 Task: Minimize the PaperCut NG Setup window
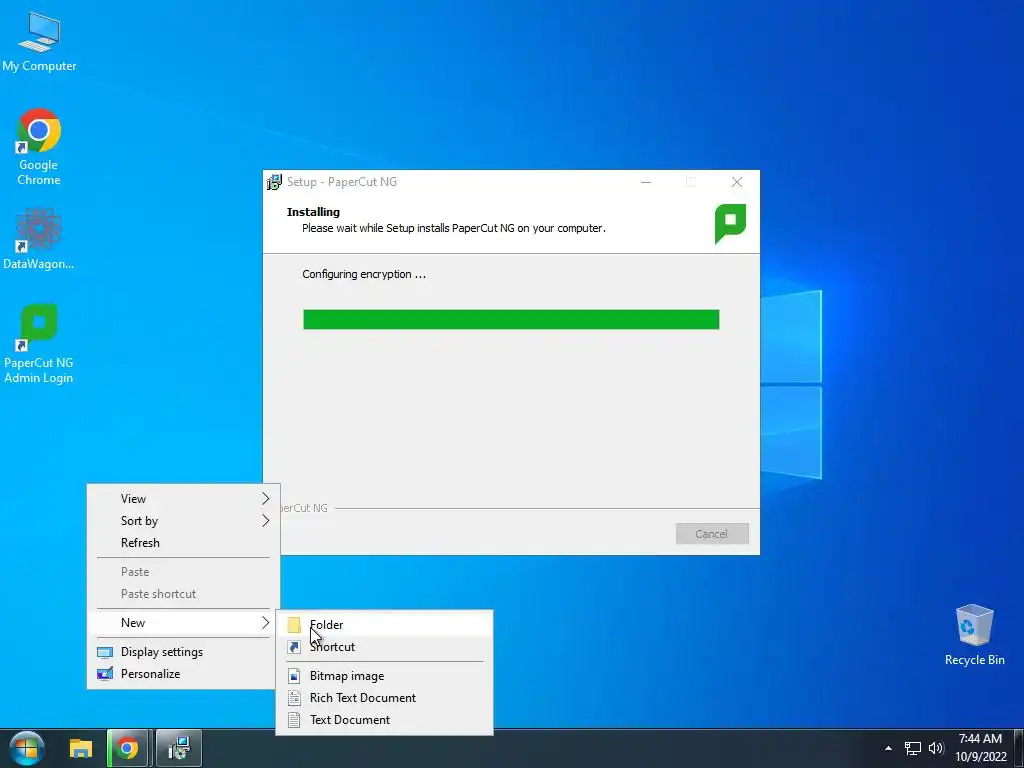(646, 182)
